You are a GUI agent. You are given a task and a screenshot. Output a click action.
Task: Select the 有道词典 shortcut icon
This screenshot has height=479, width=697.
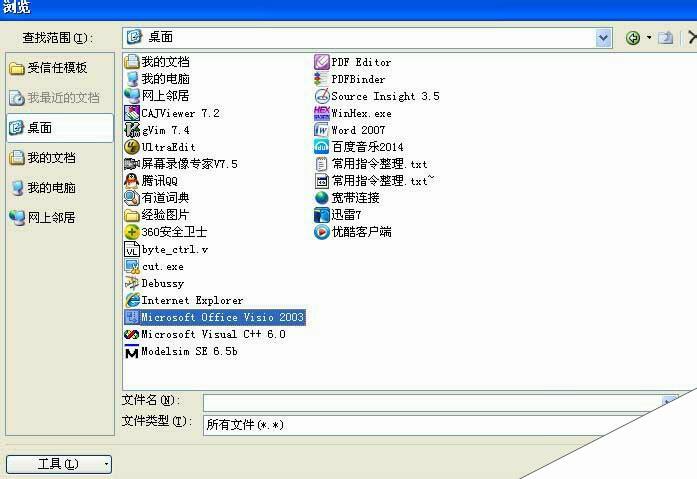coord(132,197)
